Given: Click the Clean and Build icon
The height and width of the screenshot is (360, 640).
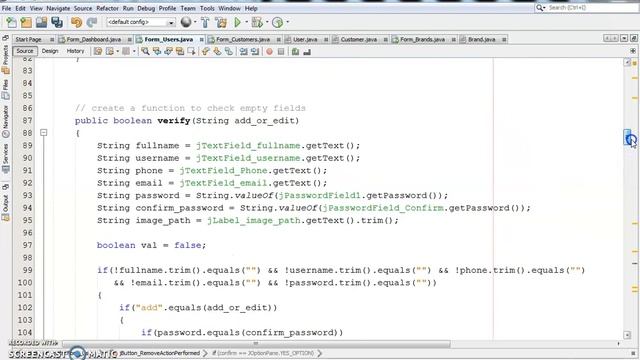Looking at the screenshot, I should point(221,22).
